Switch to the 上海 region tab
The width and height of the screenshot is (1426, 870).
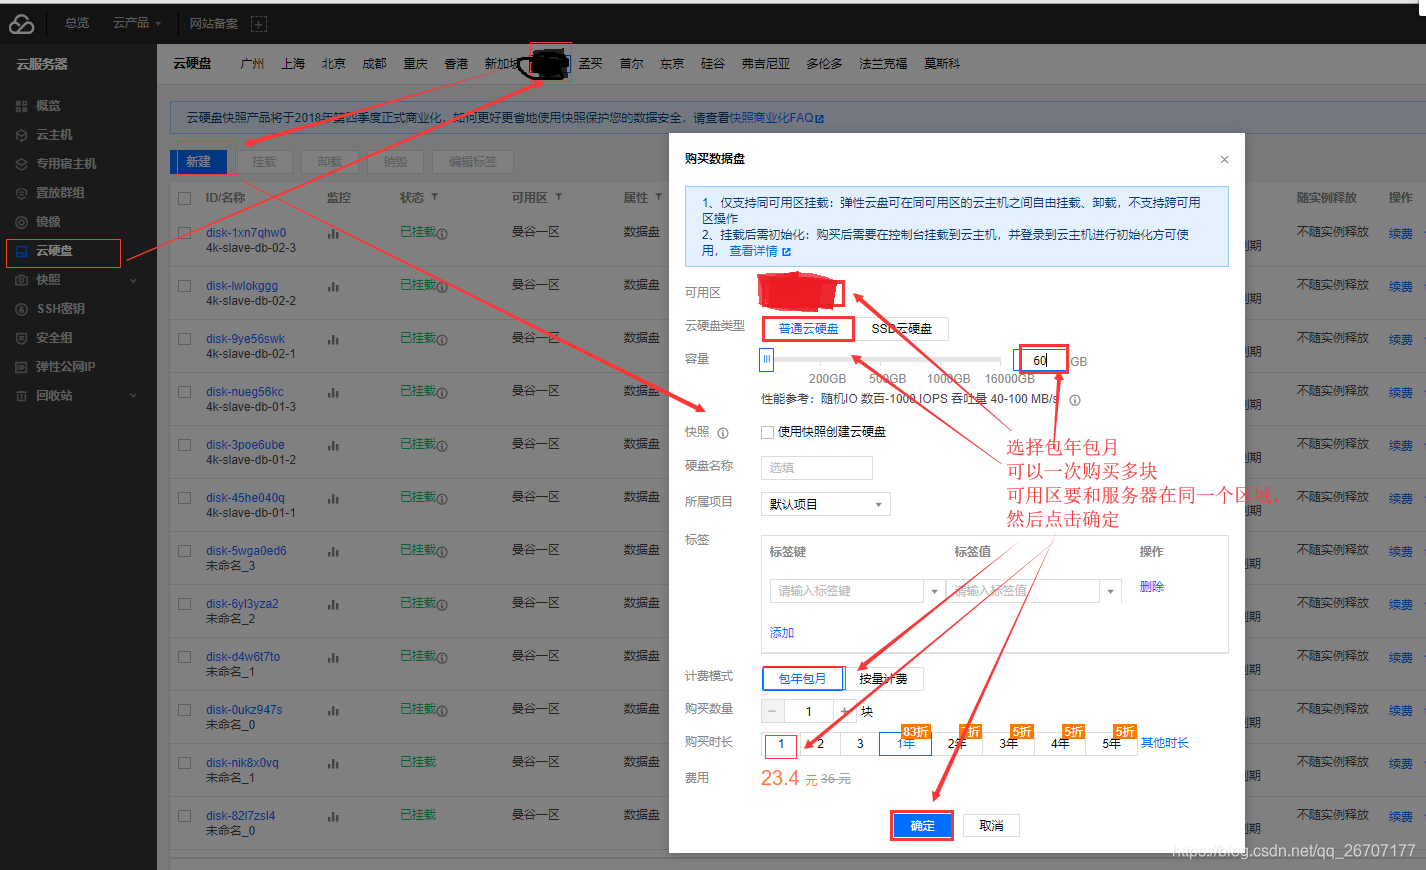point(293,63)
